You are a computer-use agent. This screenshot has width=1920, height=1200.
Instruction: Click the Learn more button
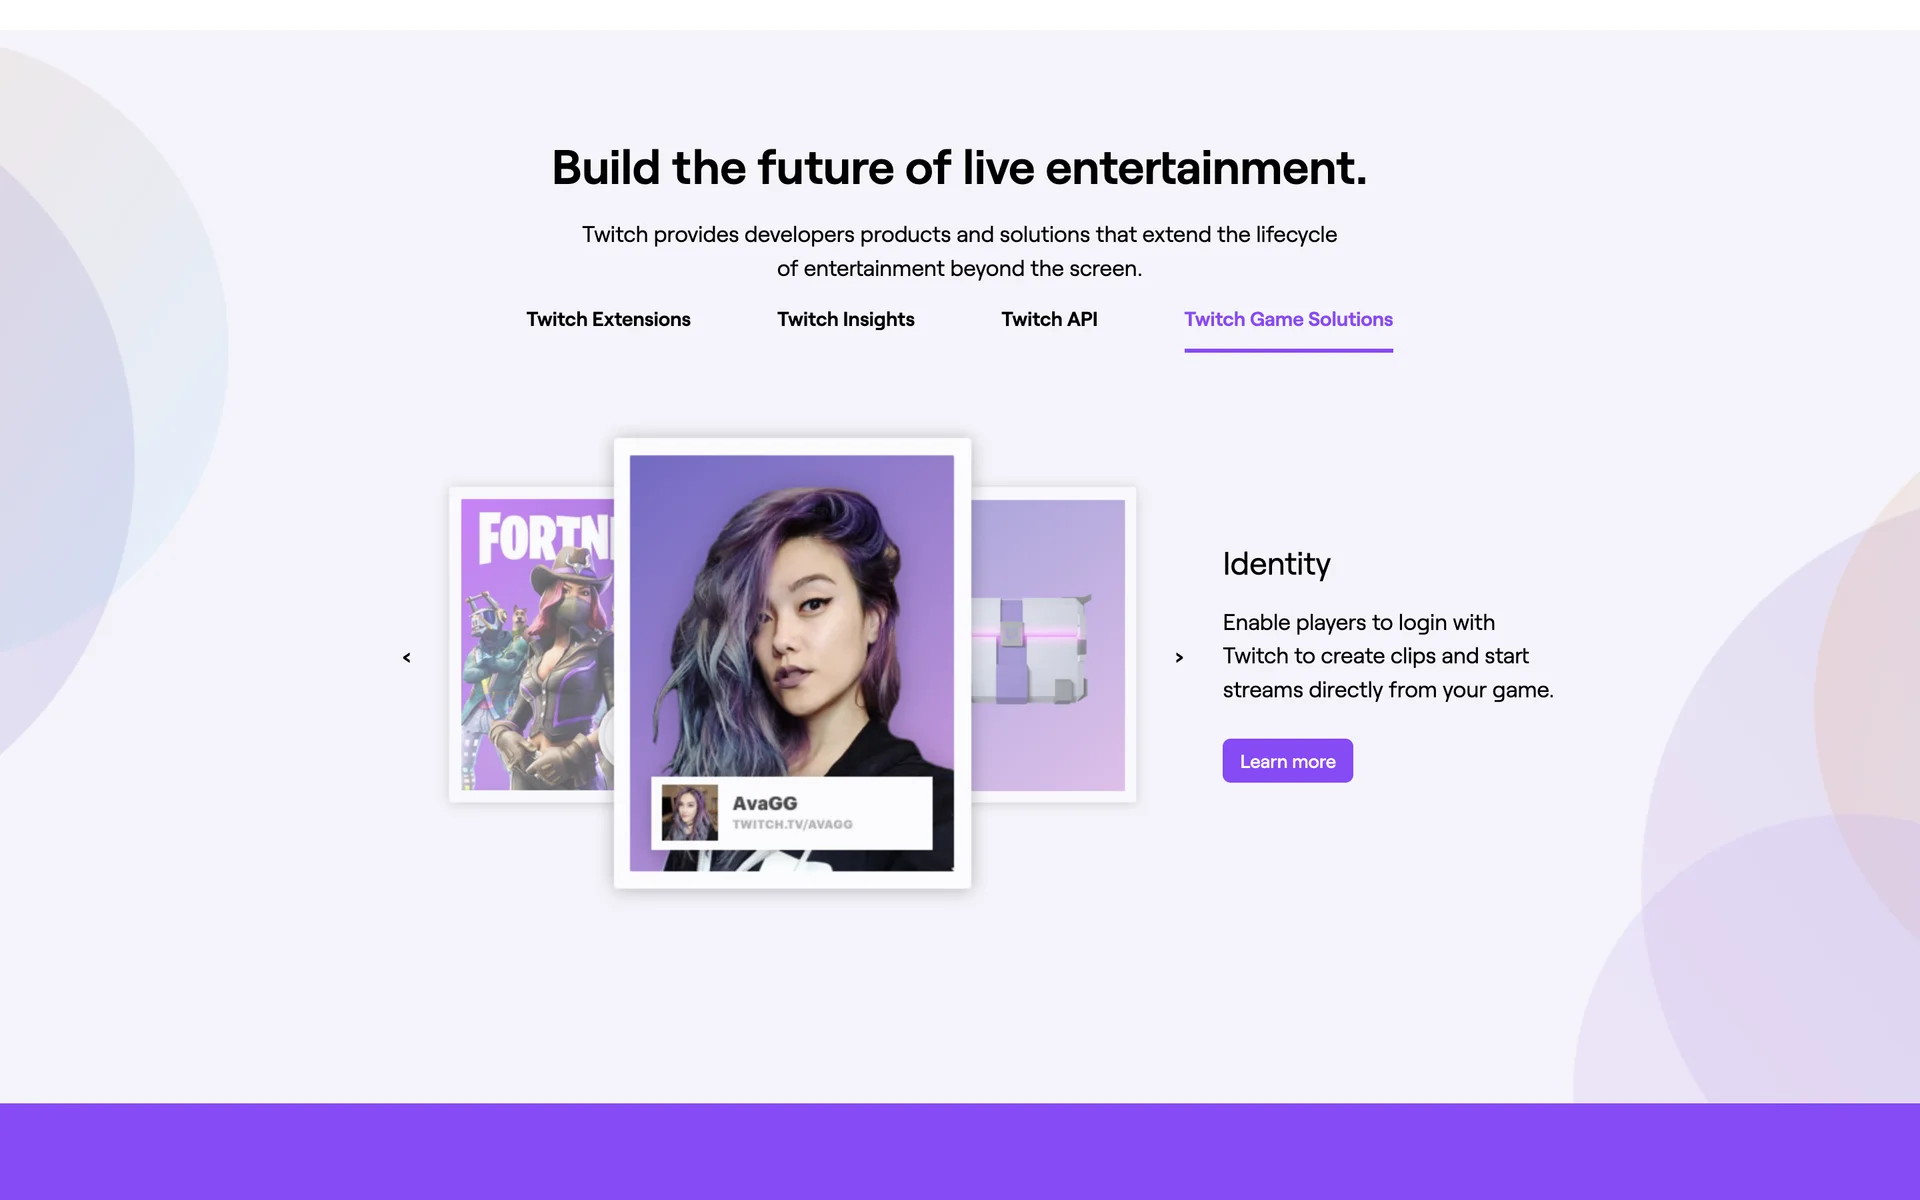coord(1287,761)
